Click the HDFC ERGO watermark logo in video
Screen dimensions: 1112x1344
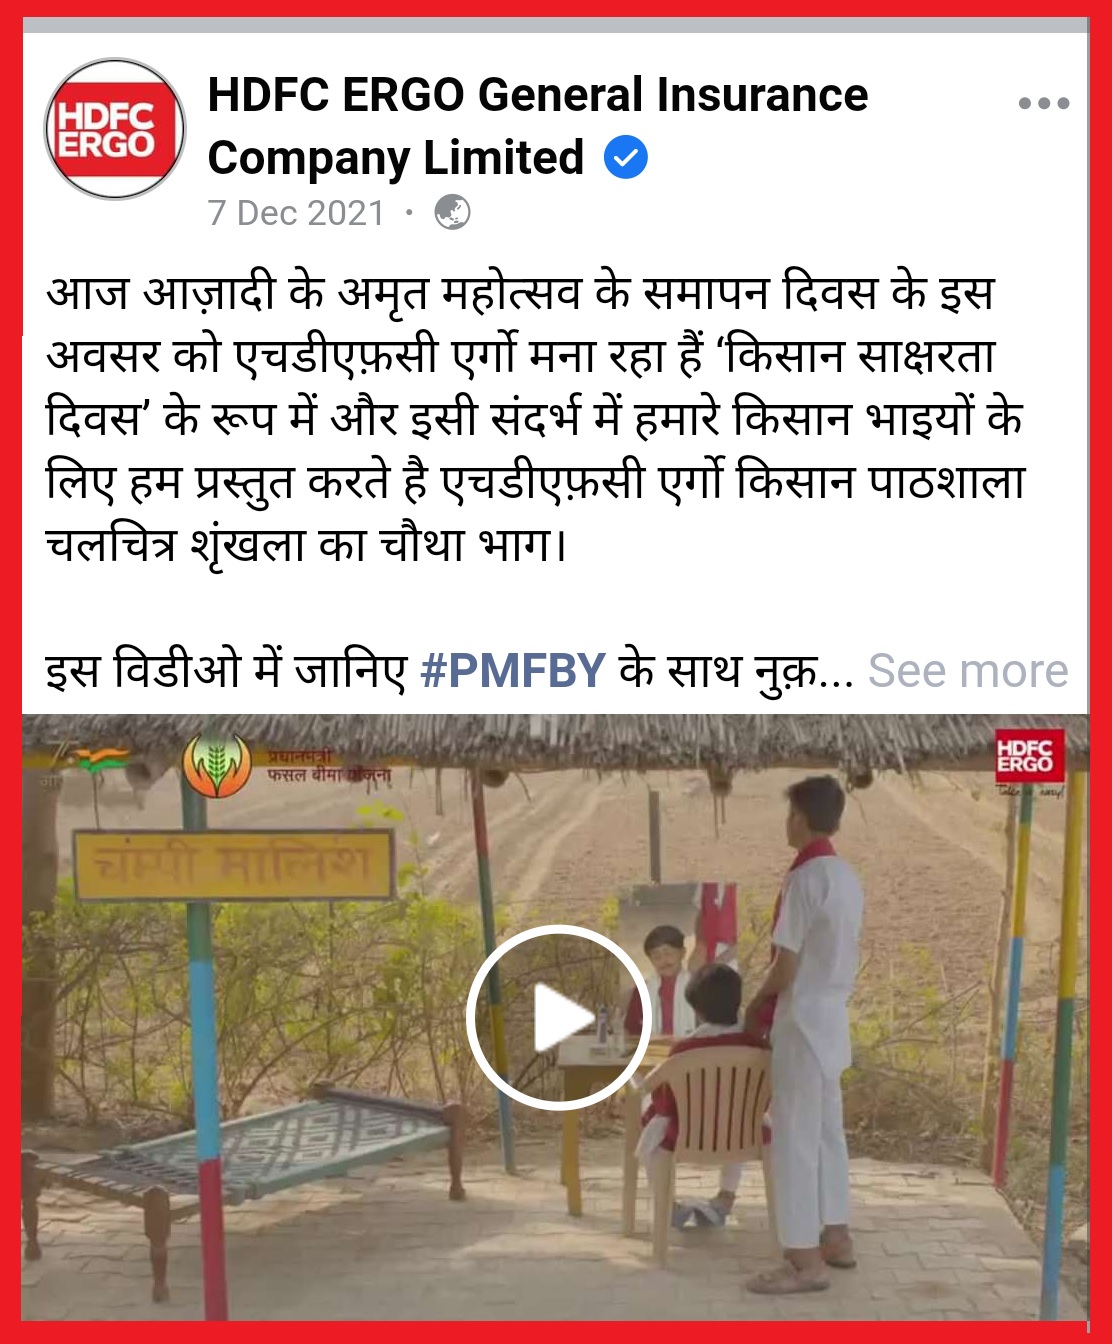1025,757
